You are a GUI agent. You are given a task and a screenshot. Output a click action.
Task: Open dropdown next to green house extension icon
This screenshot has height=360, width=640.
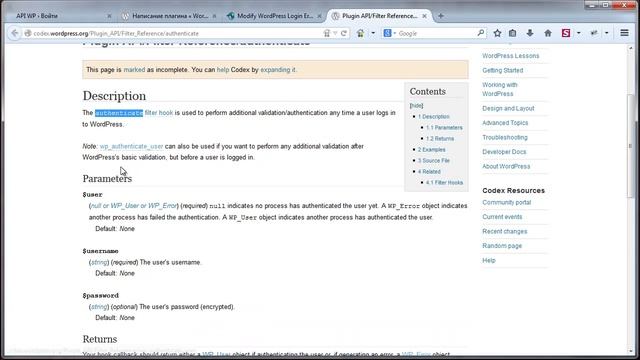coord(373,33)
